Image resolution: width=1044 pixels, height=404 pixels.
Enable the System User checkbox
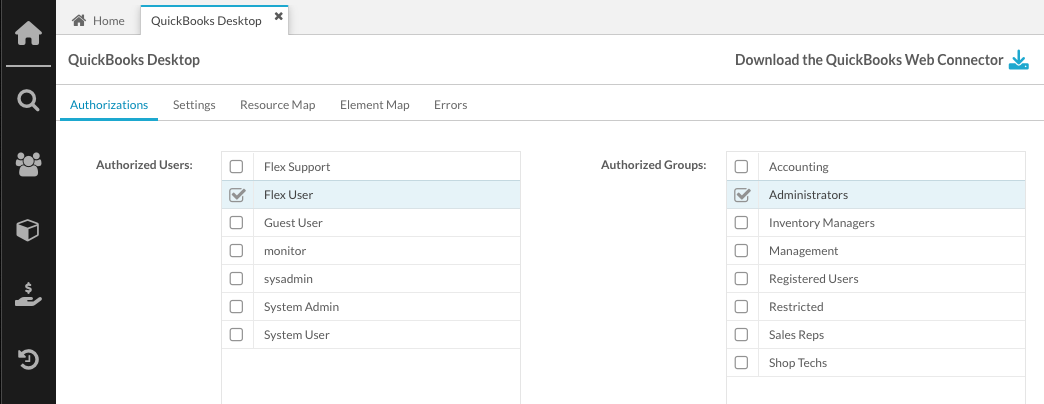coord(236,334)
